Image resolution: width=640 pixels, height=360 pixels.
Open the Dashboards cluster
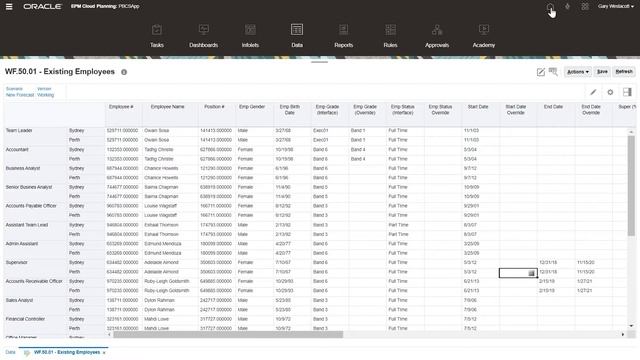(203, 36)
